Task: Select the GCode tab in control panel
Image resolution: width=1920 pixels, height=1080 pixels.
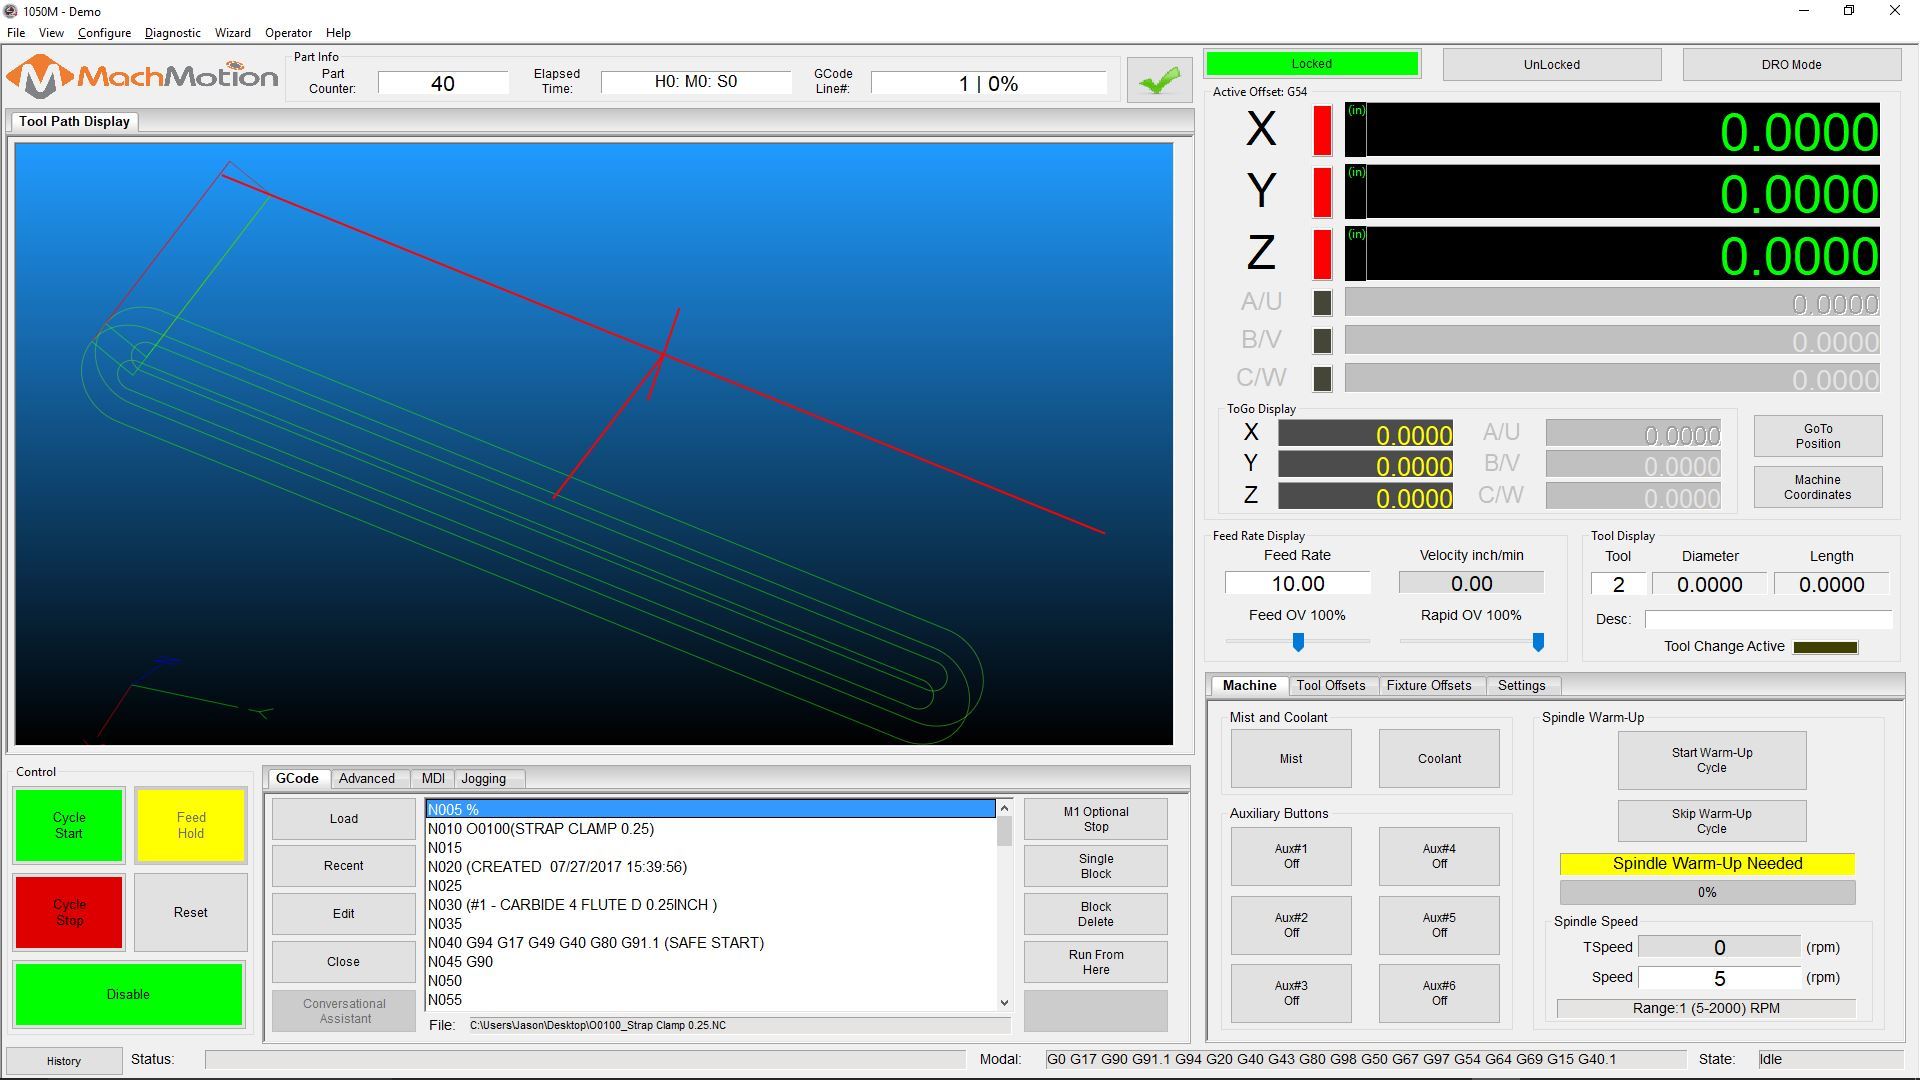Action: click(295, 778)
